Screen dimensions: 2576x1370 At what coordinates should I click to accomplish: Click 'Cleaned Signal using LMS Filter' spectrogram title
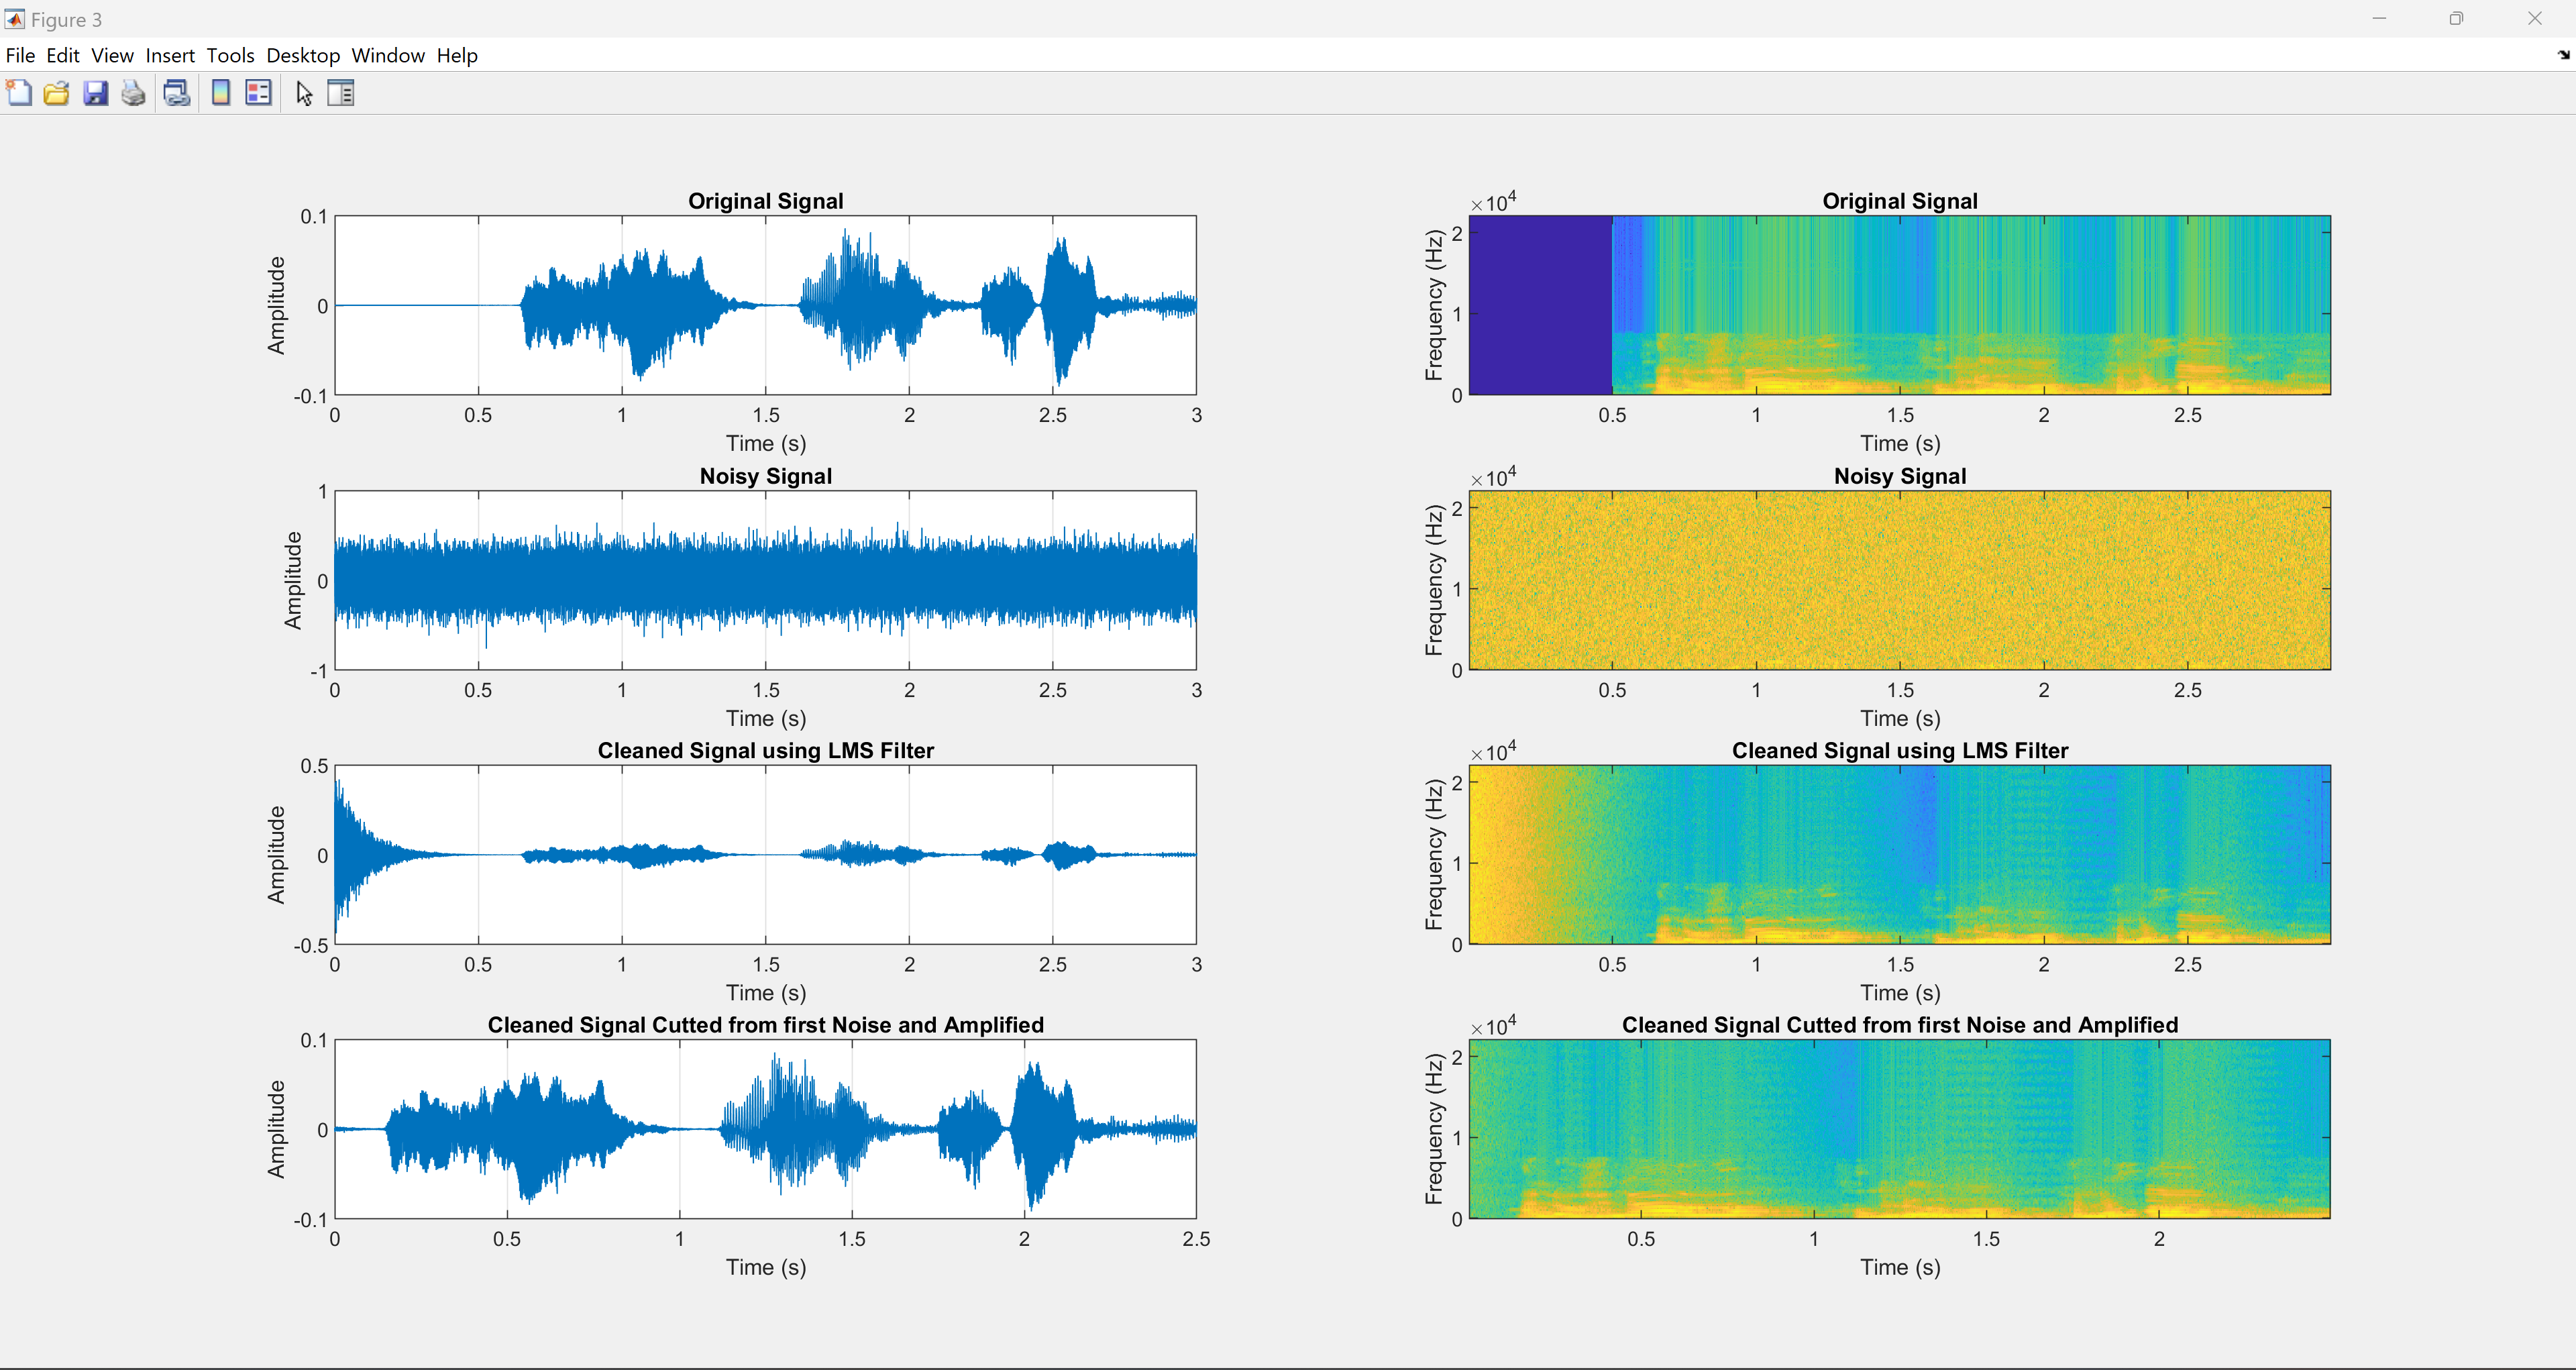point(1900,751)
